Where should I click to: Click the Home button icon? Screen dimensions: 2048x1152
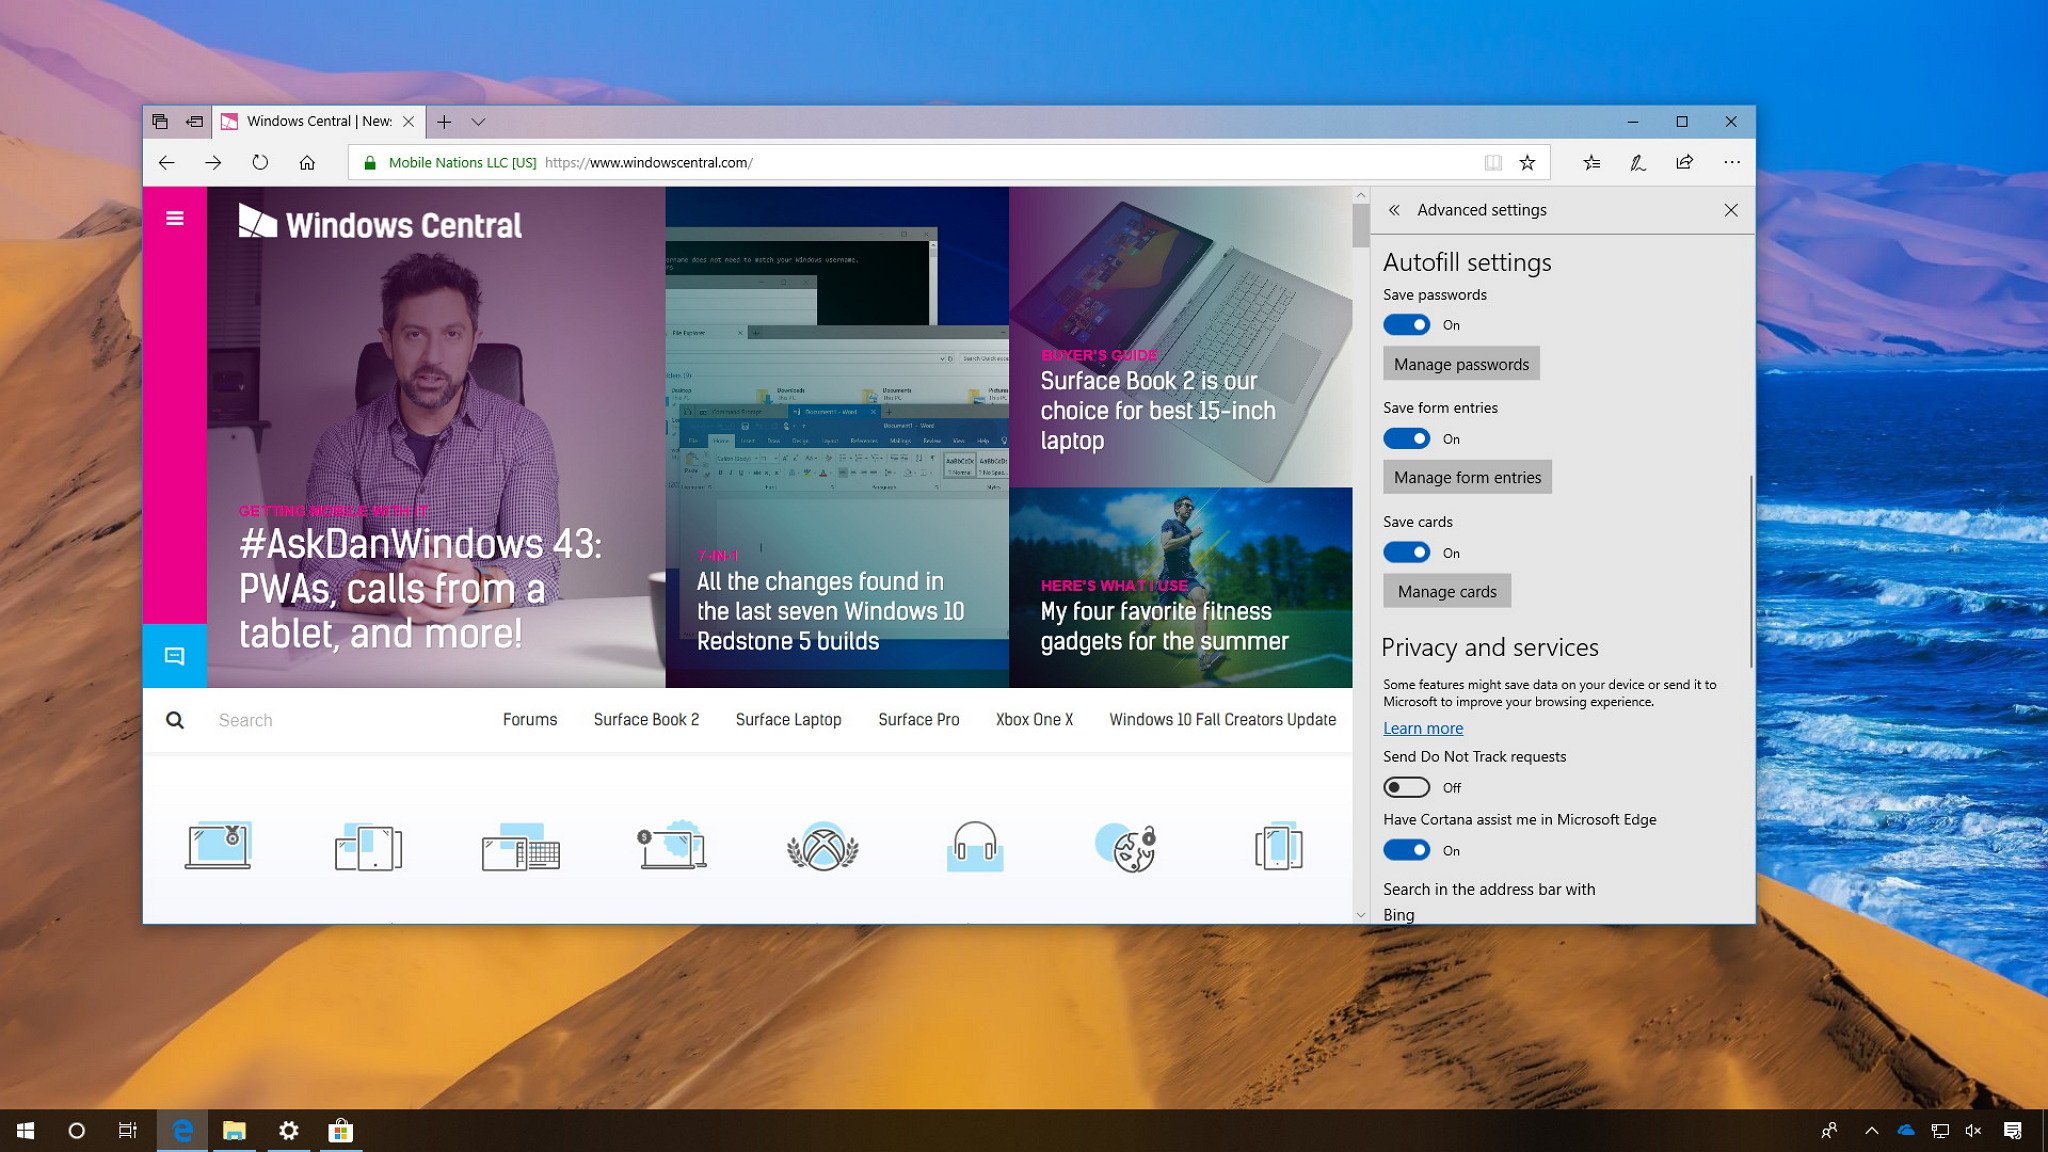[307, 162]
